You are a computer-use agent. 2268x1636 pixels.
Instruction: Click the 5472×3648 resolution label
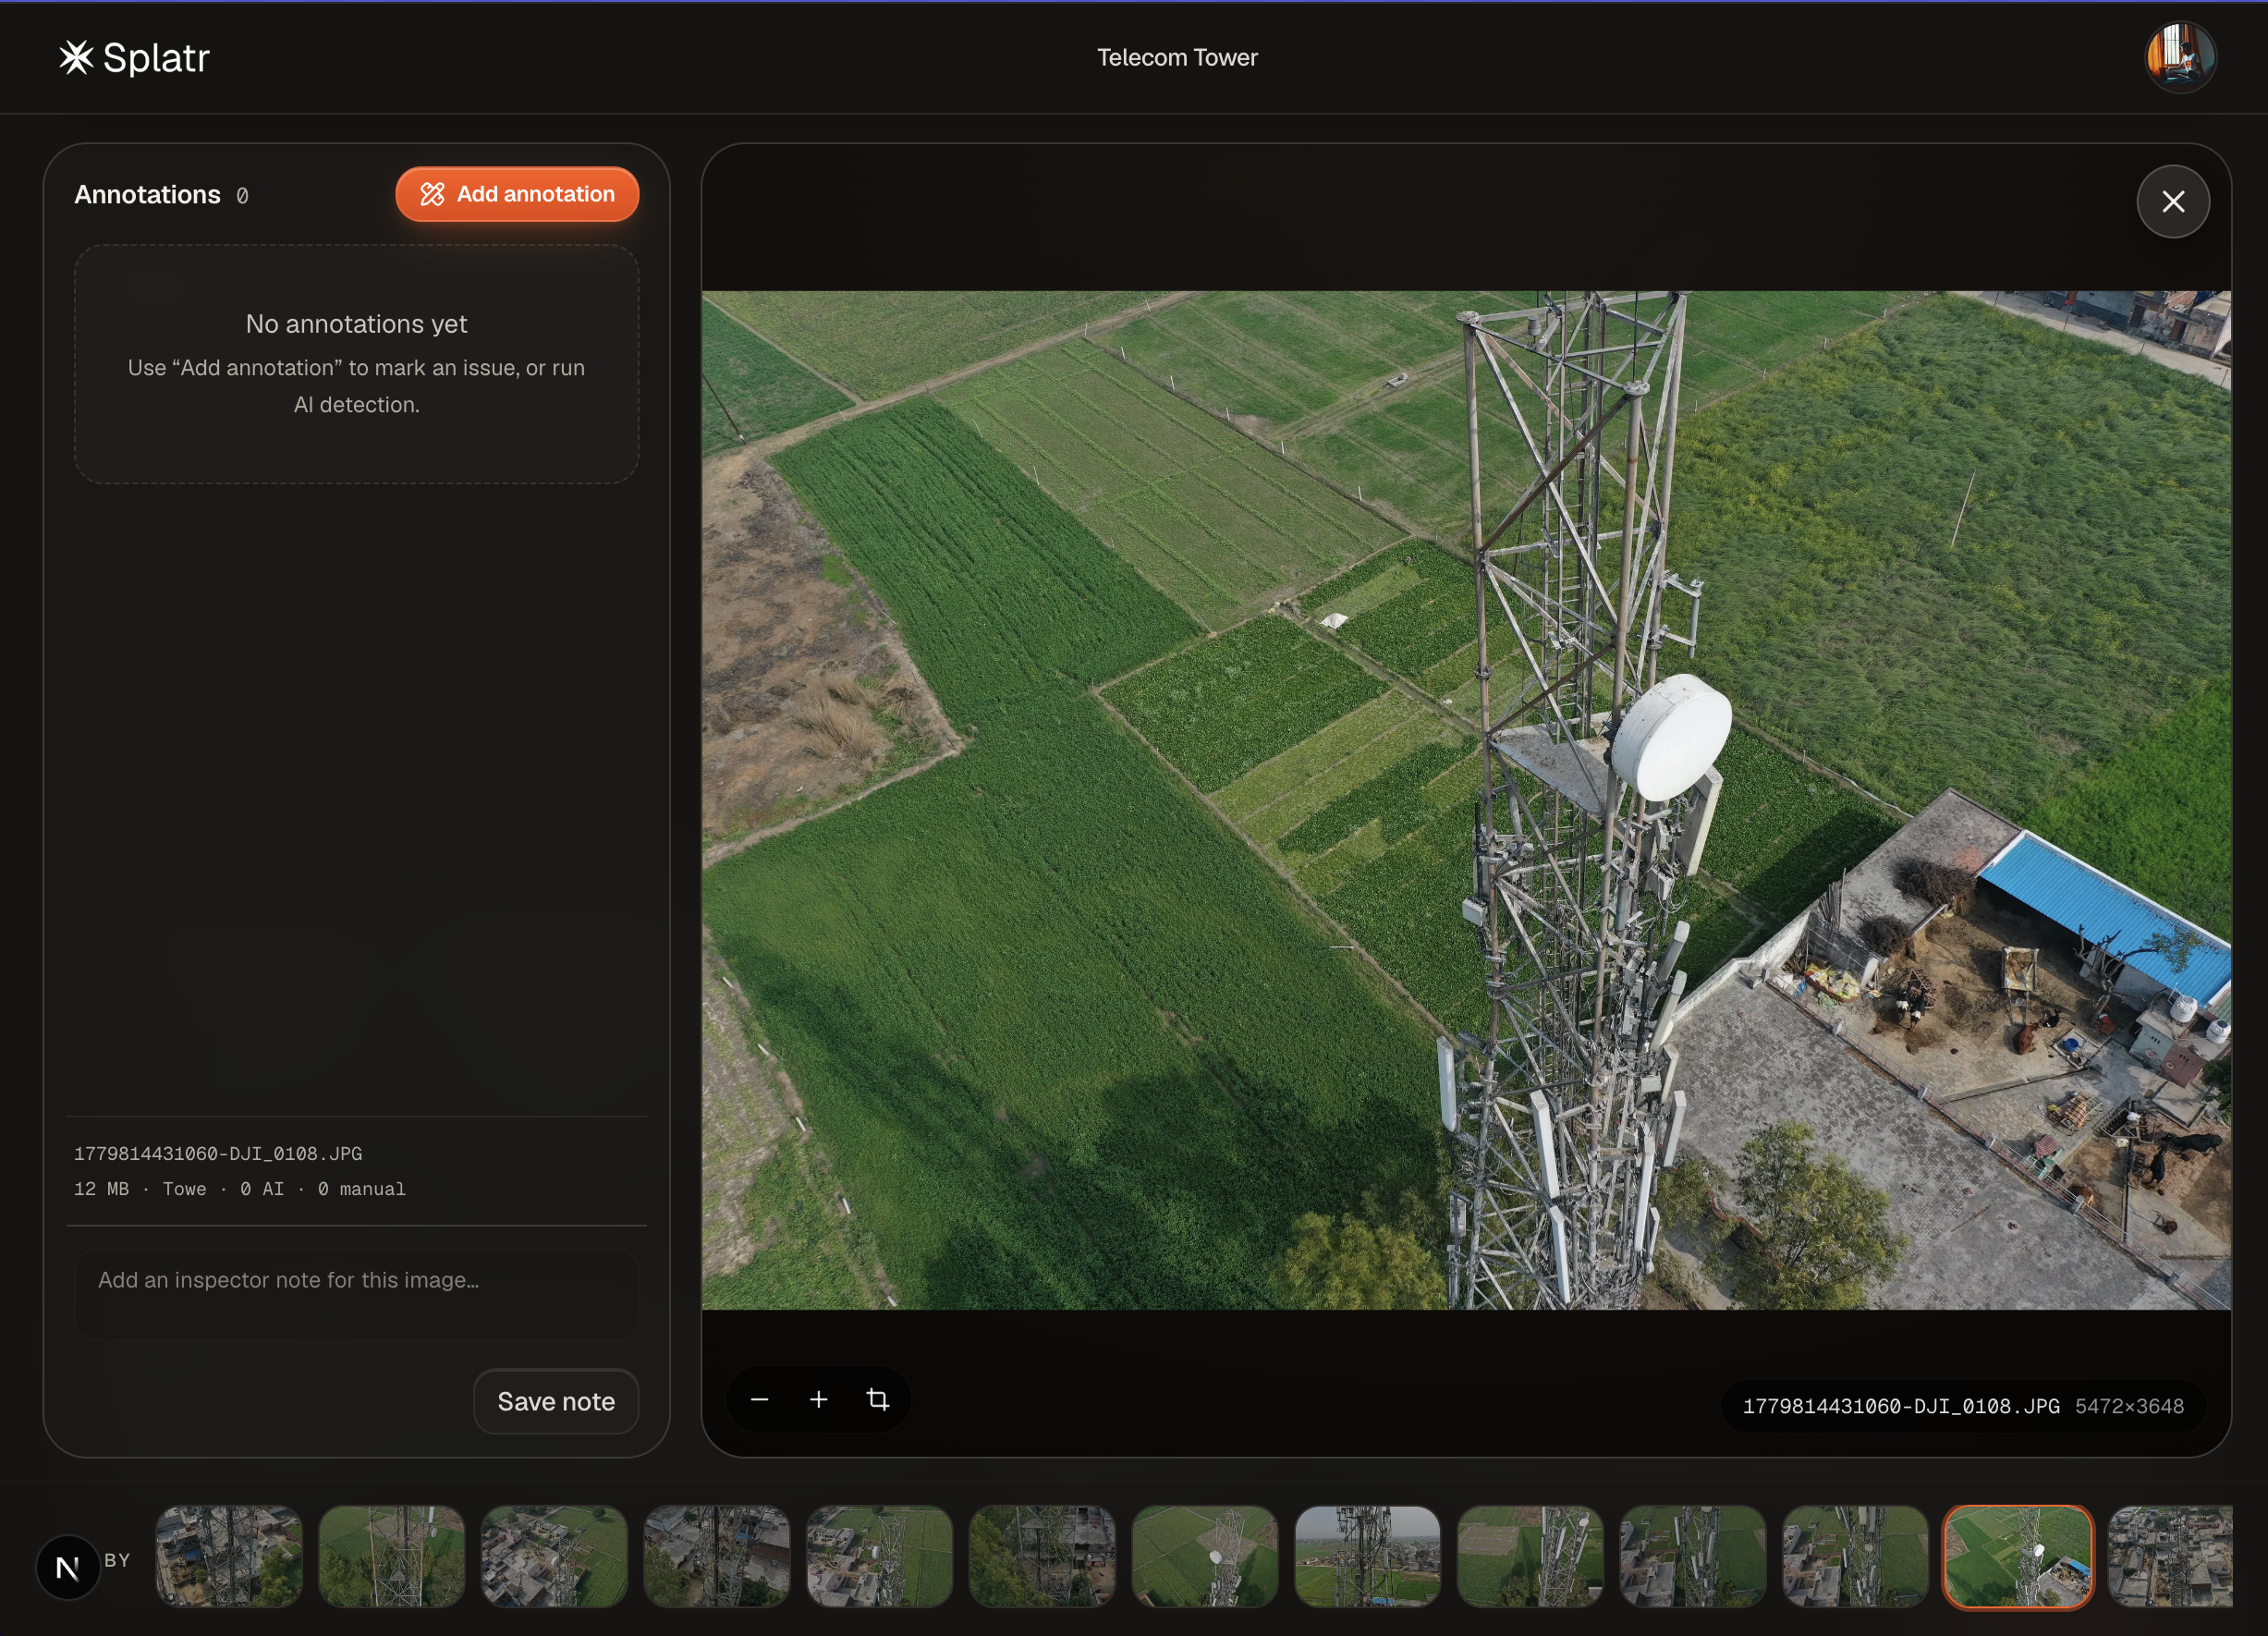tap(2129, 1406)
